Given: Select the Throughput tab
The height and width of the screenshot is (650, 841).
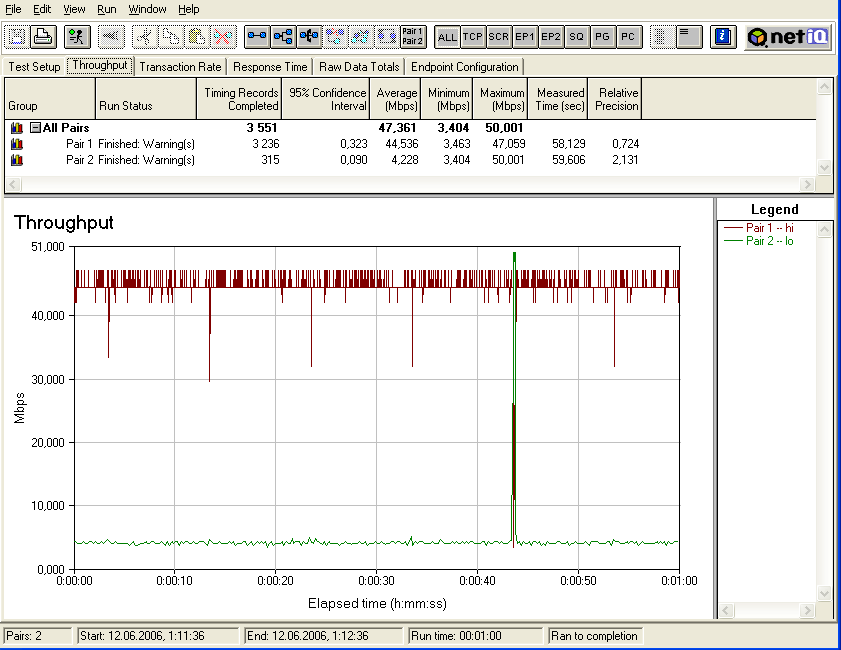Looking at the screenshot, I should tap(100, 65).
